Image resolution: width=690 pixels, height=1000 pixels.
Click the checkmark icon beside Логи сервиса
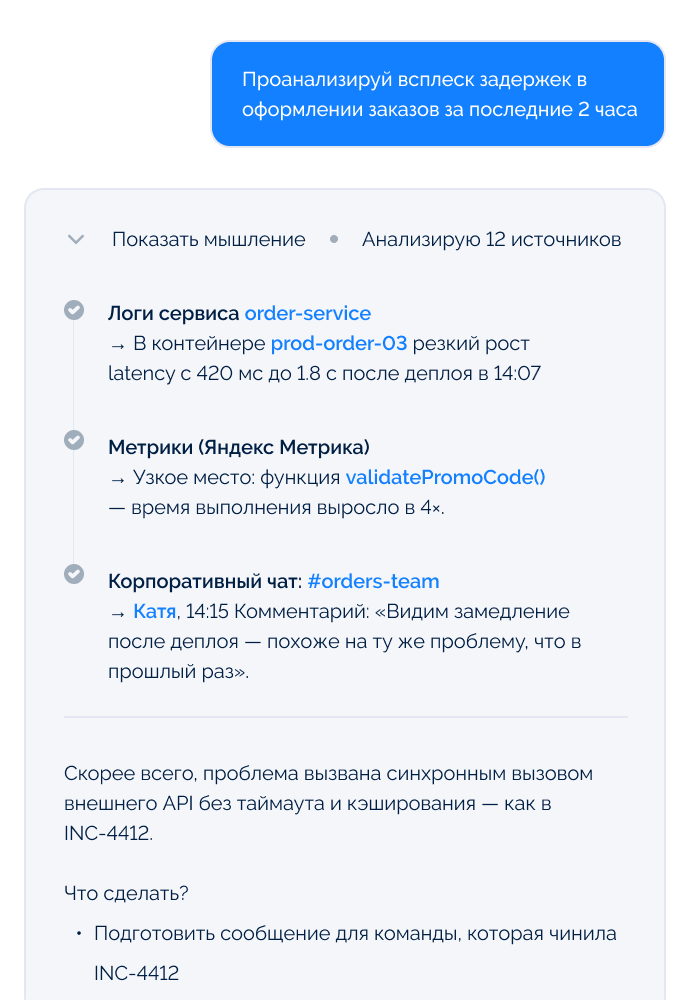(74, 310)
